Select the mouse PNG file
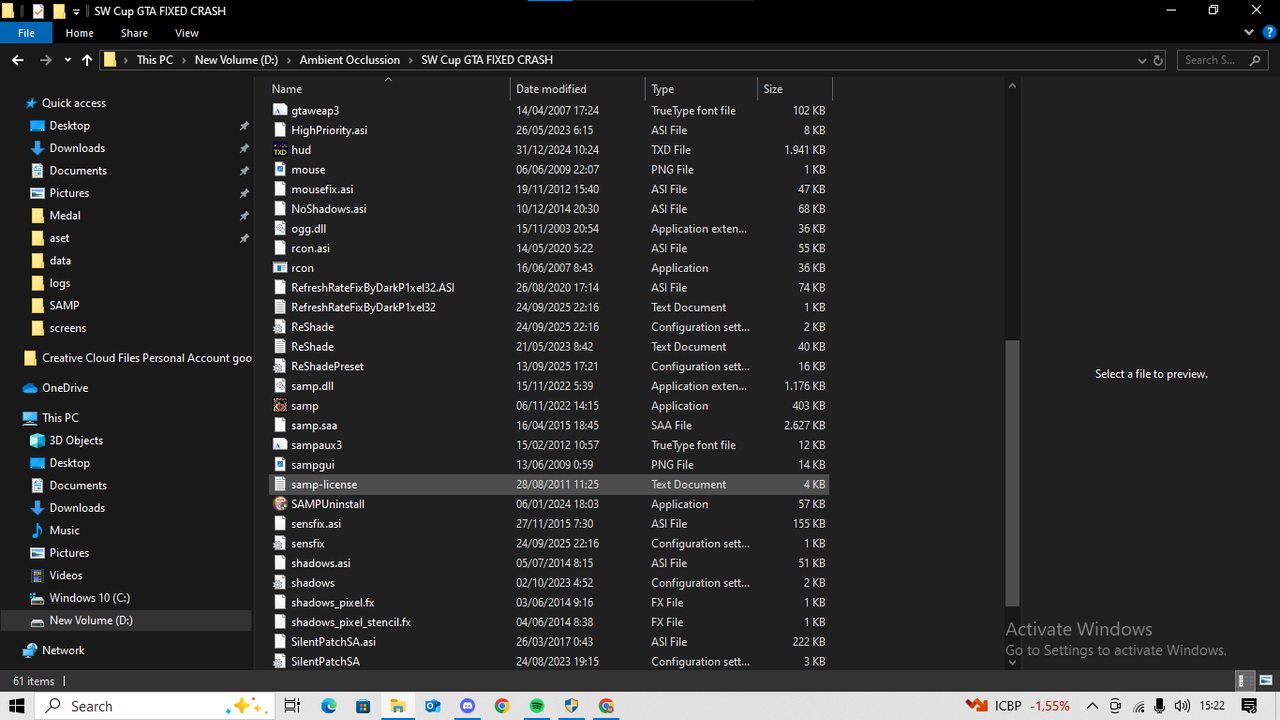This screenshot has width=1280, height=720. (308, 170)
